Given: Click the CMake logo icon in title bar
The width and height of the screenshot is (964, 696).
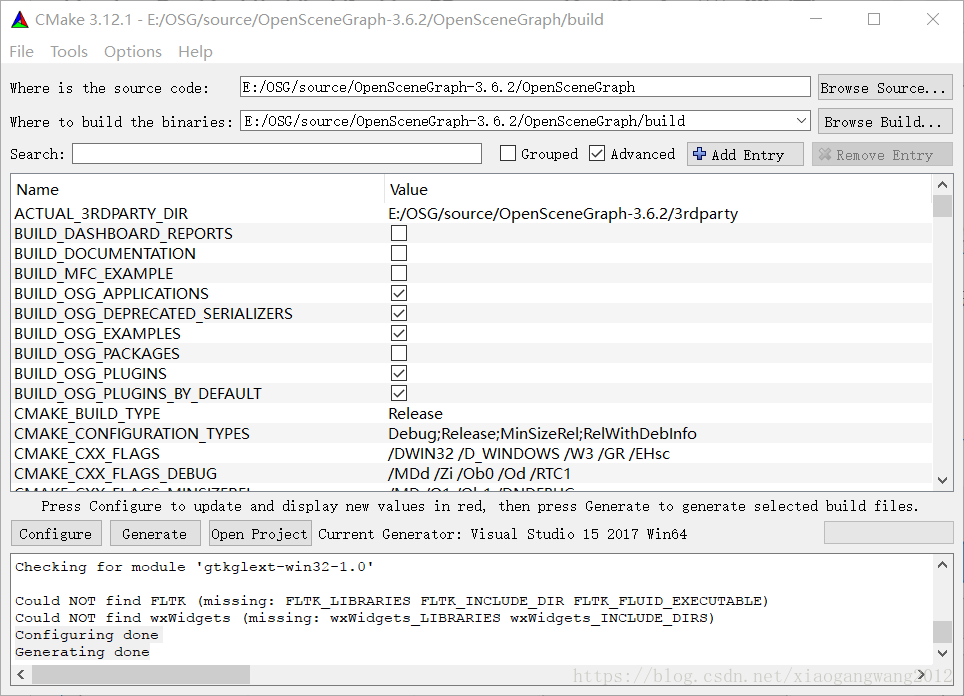Looking at the screenshot, I should (x=20, y=20).
